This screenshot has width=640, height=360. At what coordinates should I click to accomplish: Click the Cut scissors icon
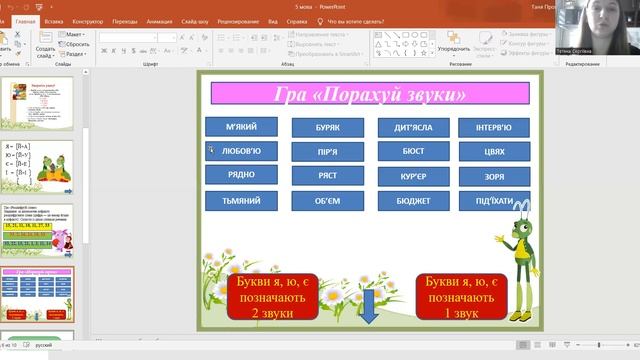click(x=17, y=35)
